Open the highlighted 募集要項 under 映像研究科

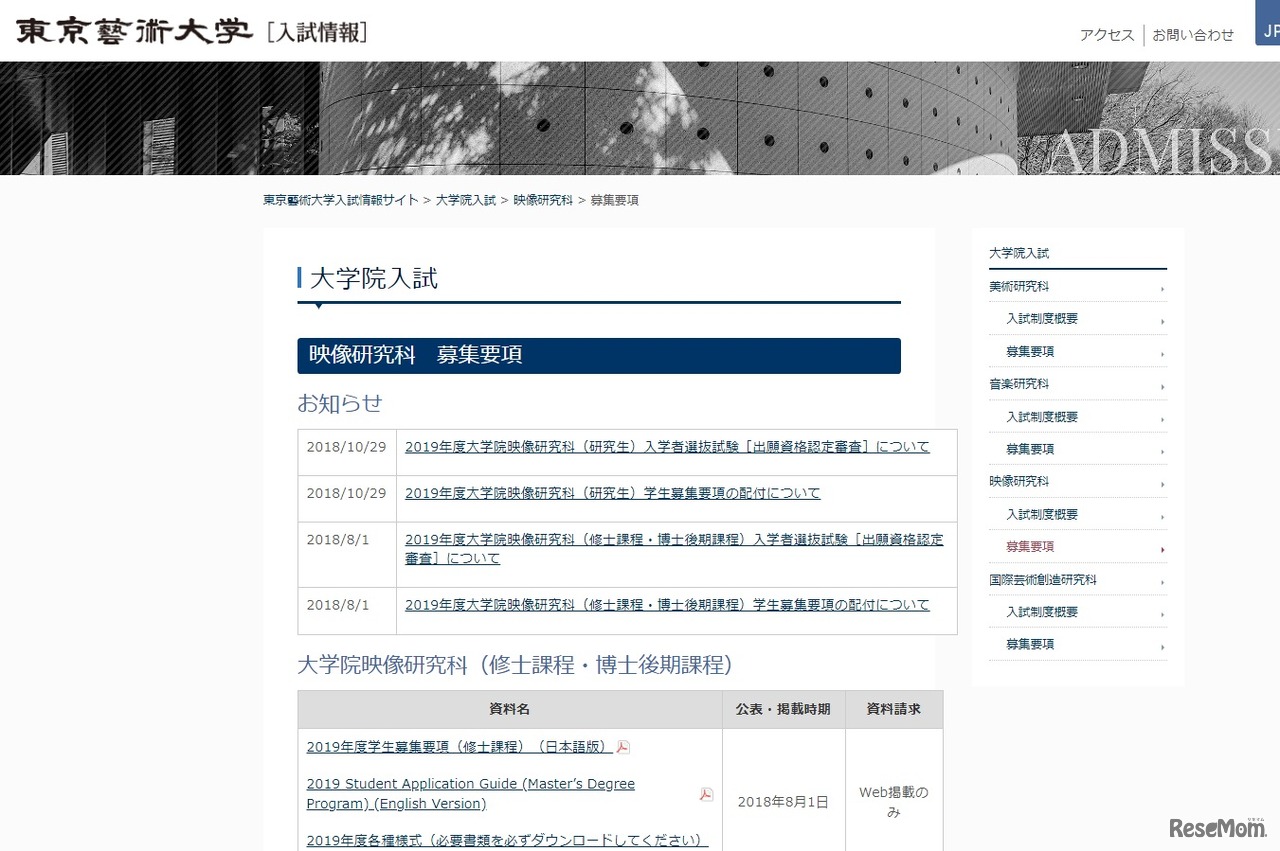1030,547
